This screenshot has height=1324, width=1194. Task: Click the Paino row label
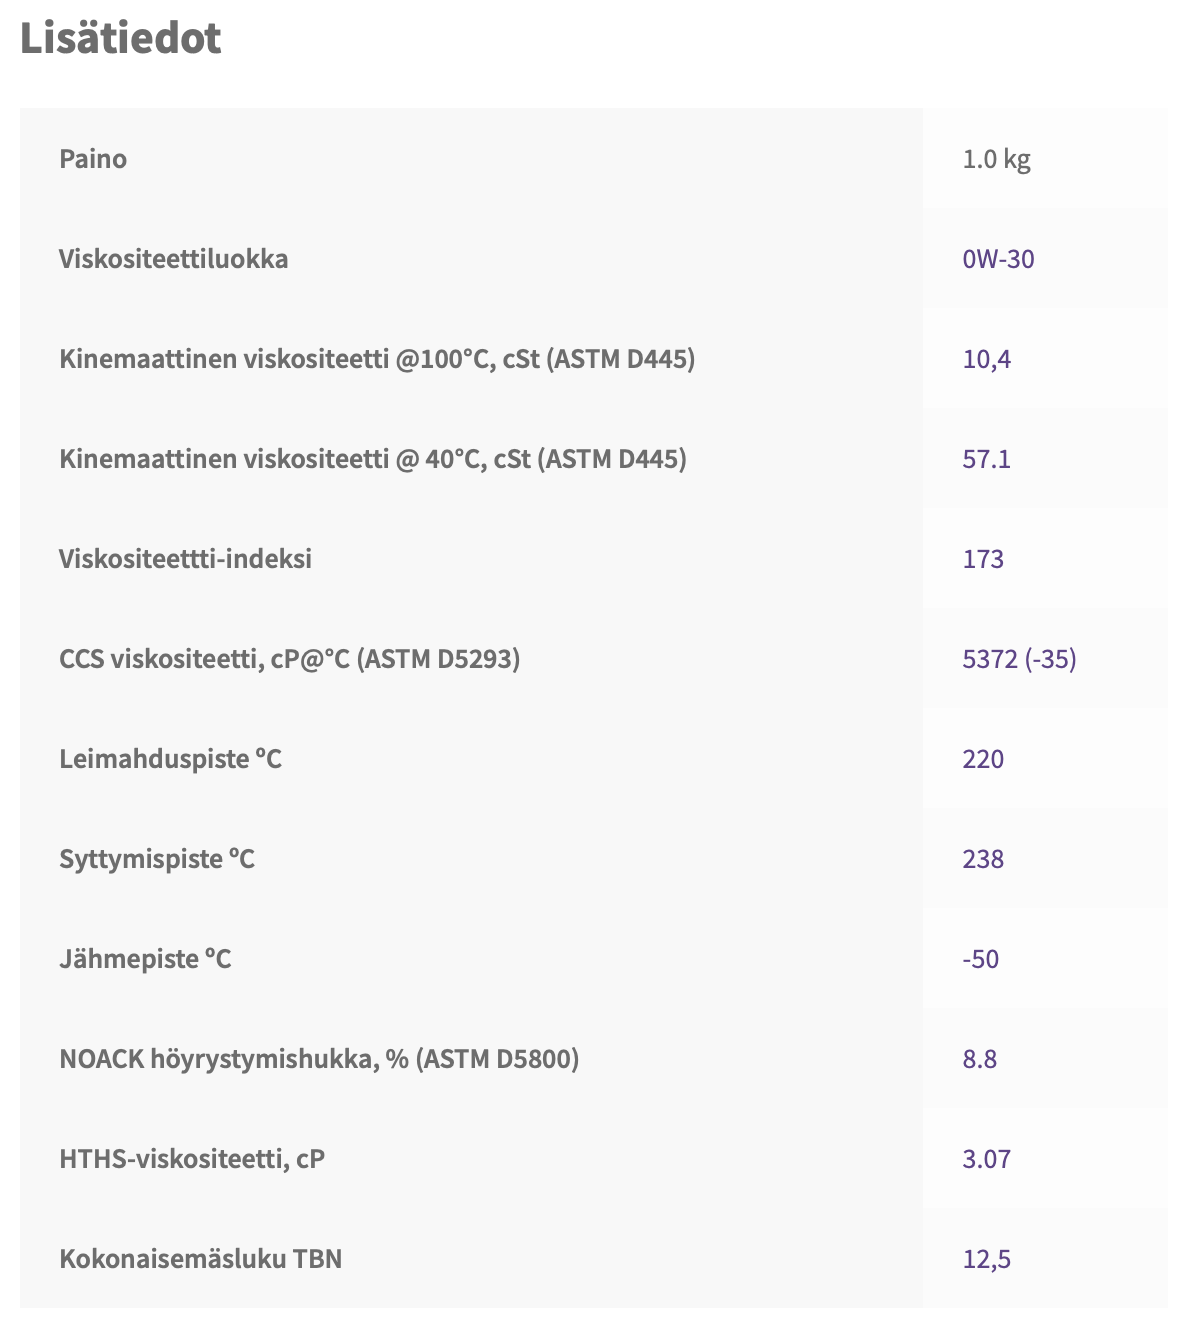[93, 159]
